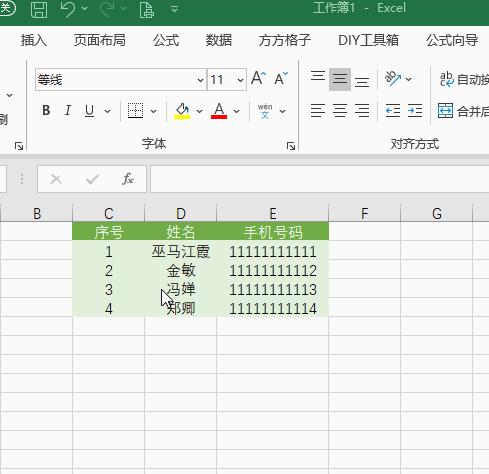
Task: Click the 自动换行 wrap text button
Action: tap(464, 79)
